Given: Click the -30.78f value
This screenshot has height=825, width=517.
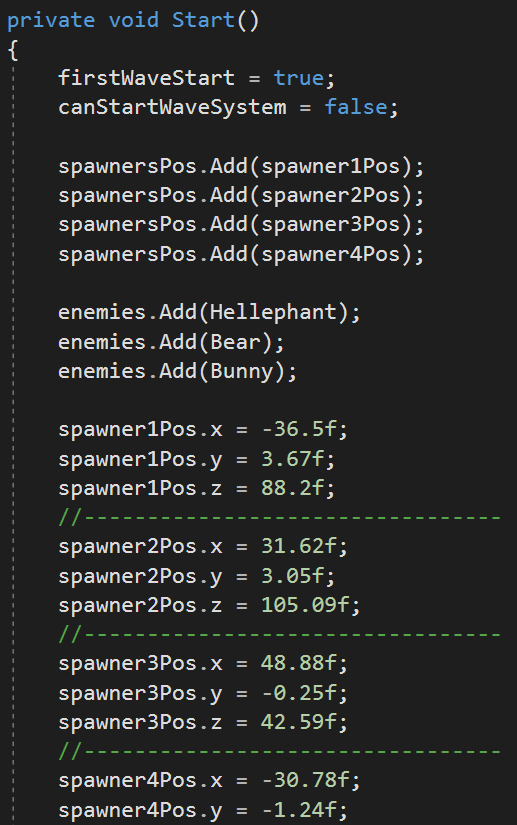Looking at the screenshot, I should pos(306,780).
